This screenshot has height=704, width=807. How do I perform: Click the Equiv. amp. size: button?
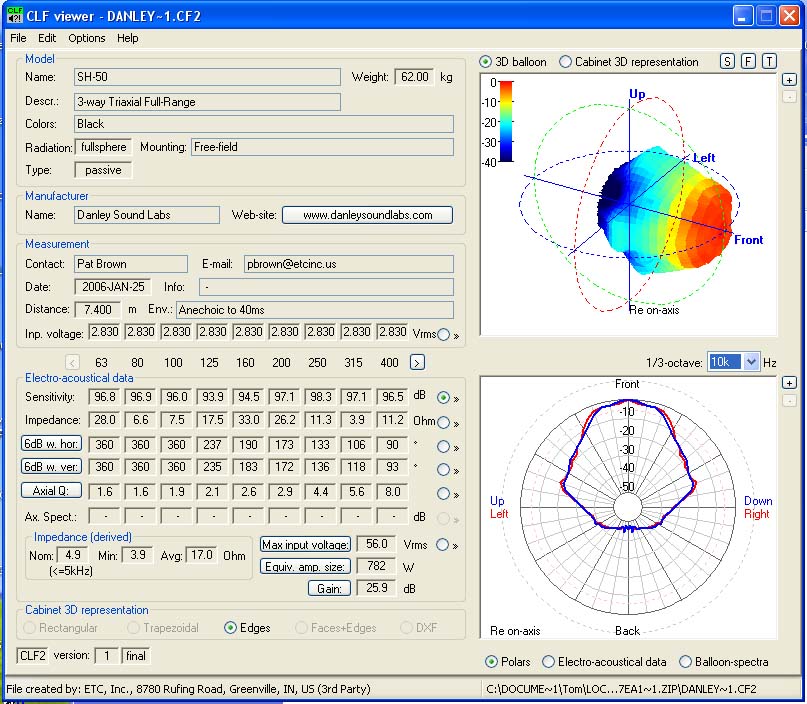pyautogui.click(x=305, y=567)
